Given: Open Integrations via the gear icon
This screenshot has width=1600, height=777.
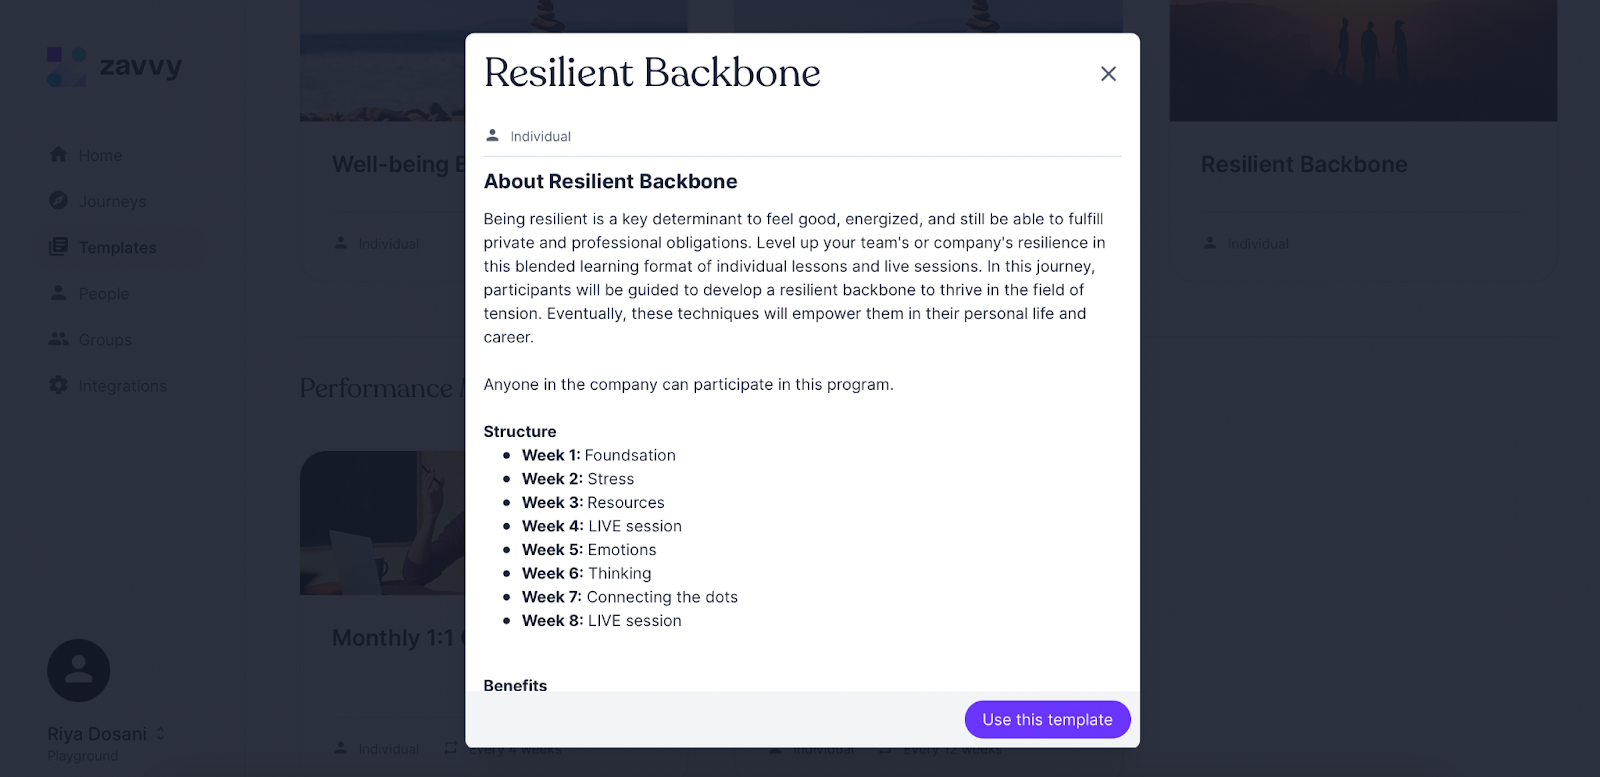Looking at the screenshot, I should (x=58, y=385).
